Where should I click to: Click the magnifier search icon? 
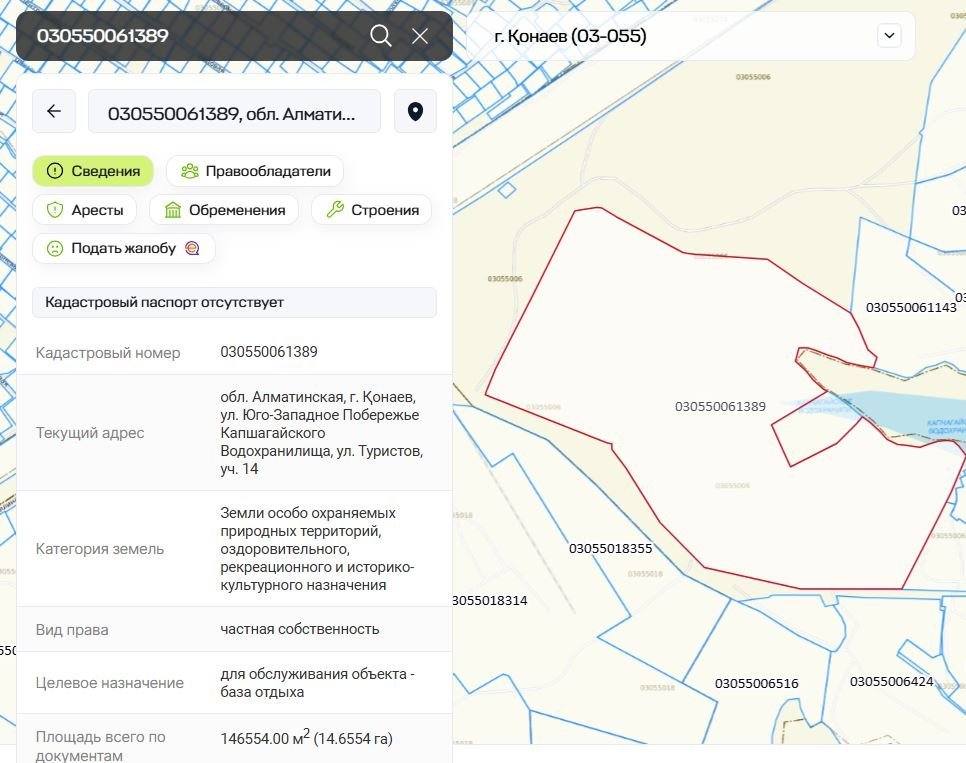(380, 36)
